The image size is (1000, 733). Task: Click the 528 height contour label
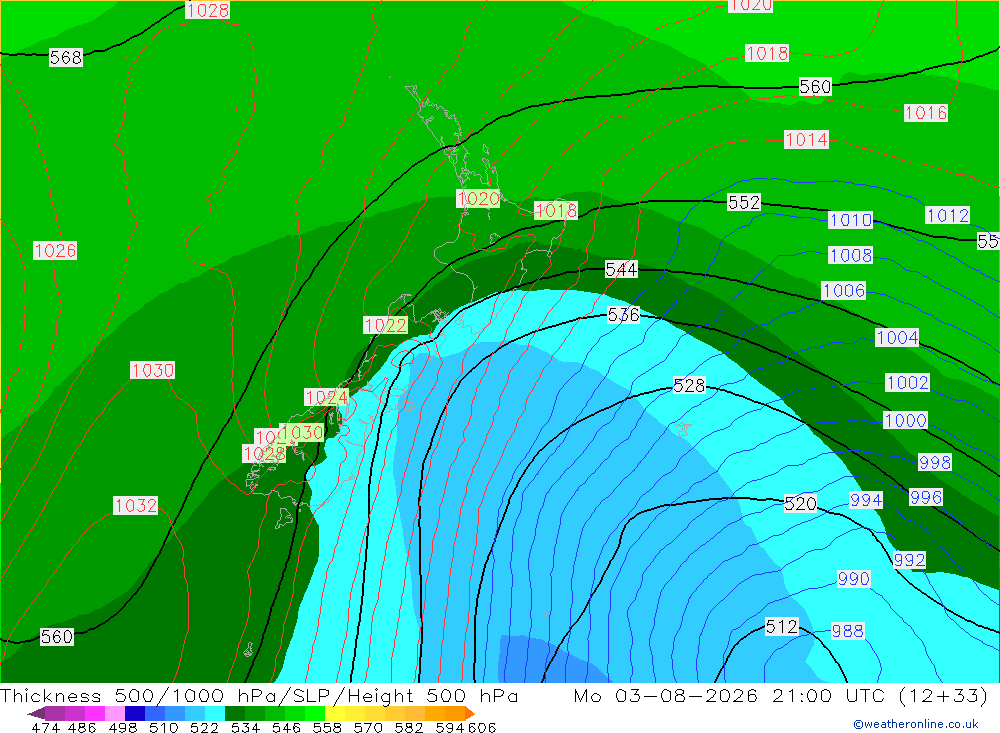(x=689, y=386)
